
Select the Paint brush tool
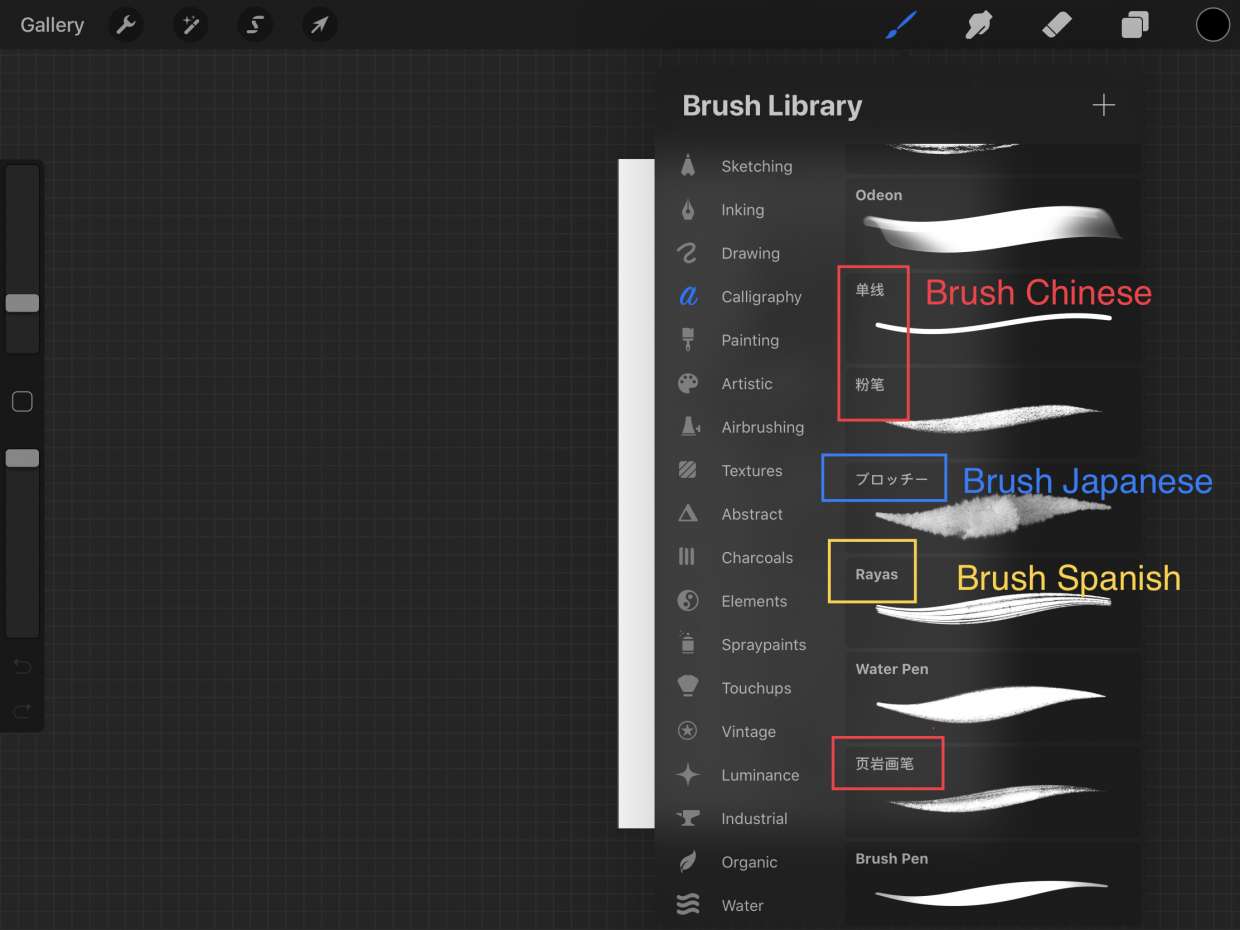click(900, 25)
